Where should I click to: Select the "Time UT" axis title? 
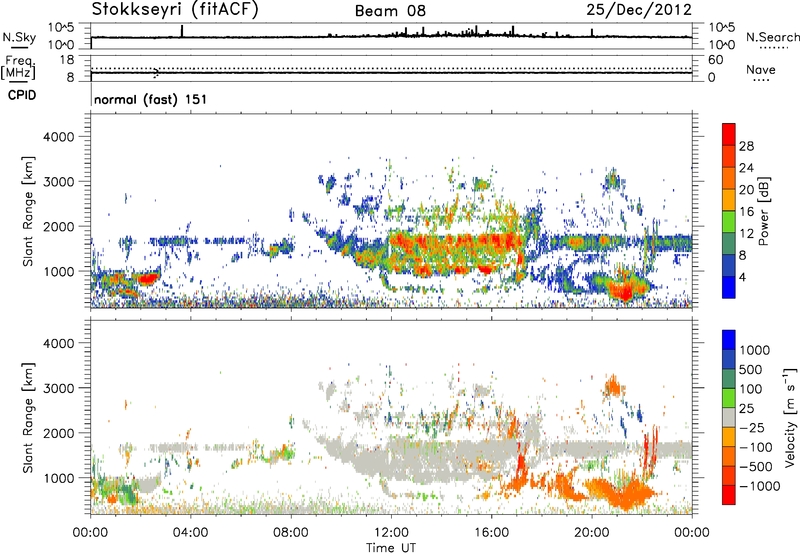coord(391,548)
